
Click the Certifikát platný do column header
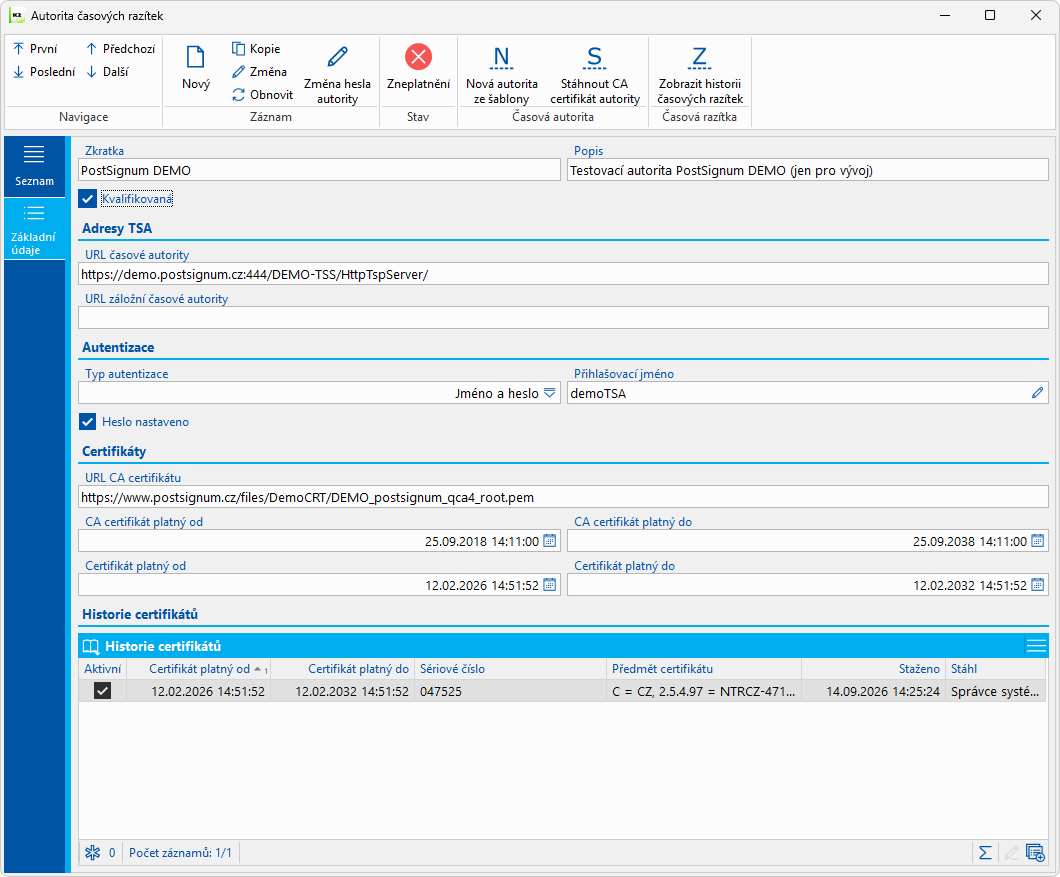[343, 669]
